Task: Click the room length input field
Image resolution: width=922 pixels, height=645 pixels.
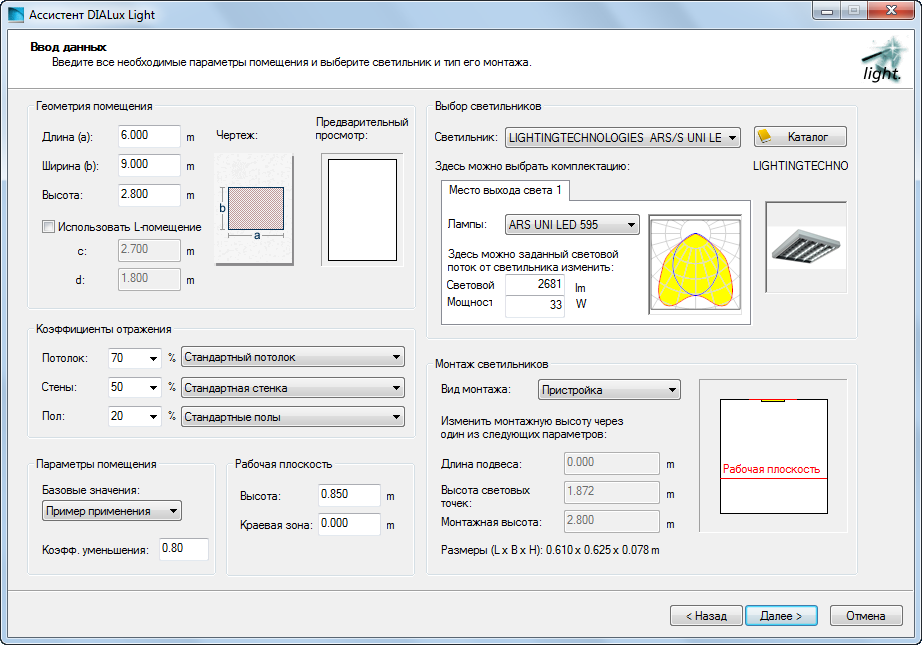Action: pyautogui.click(x=148, y=135)
